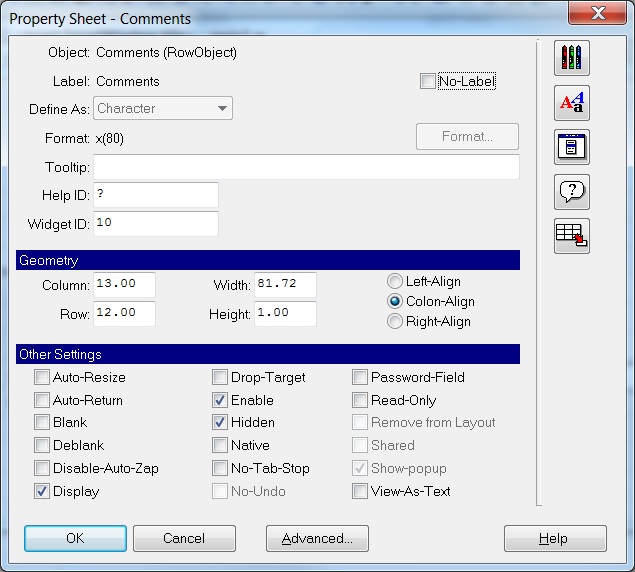The height and width of the screenshot is (572, 635).
Task: Click the database field table icon
Action: coord(571,236)
